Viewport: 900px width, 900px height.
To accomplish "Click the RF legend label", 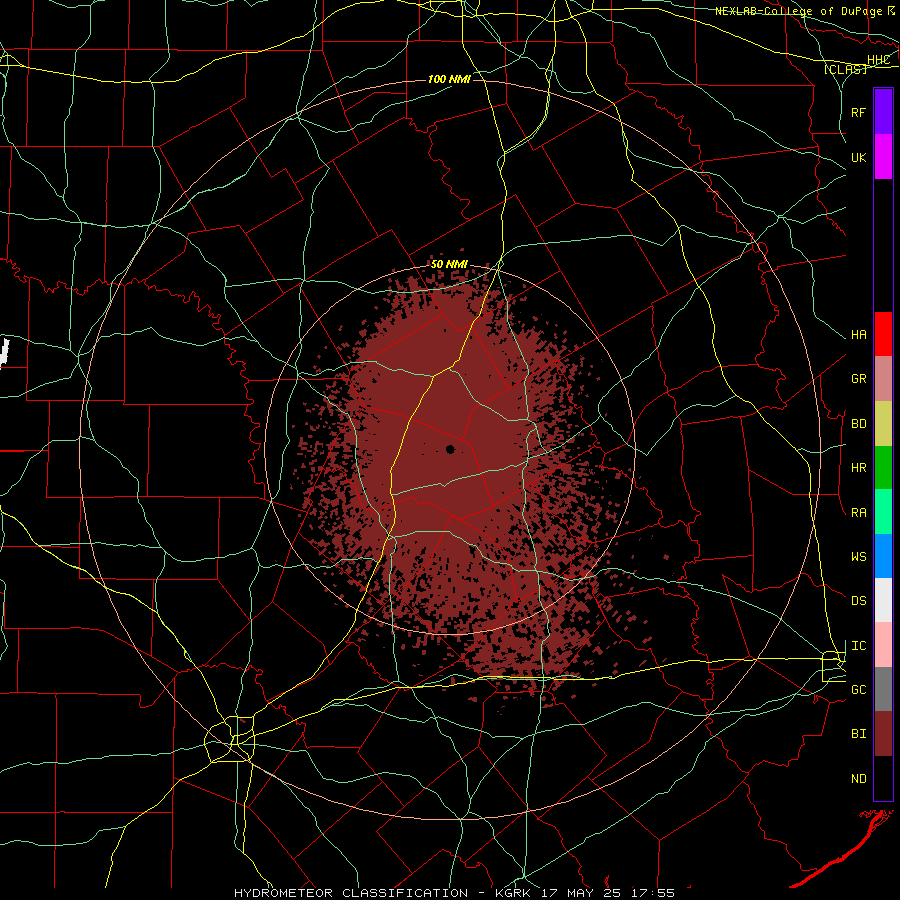I will [858, 112].
